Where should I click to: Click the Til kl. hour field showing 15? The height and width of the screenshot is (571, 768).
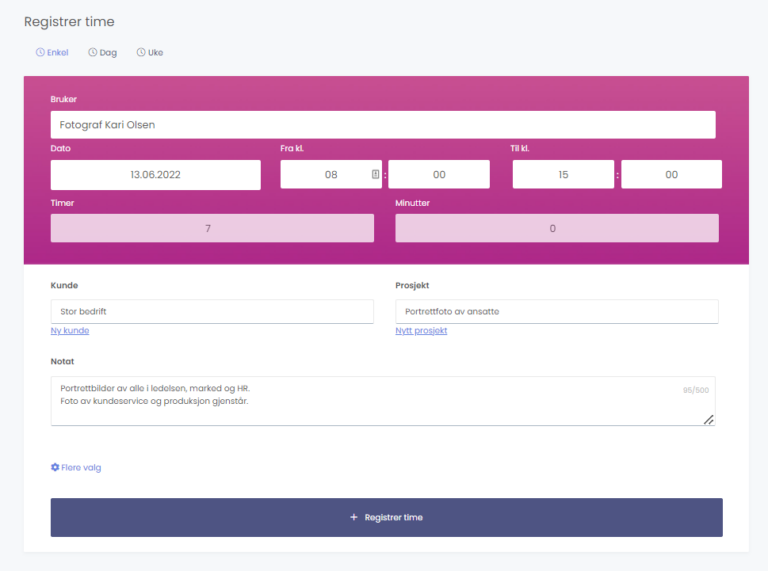[x=563, y=174]
